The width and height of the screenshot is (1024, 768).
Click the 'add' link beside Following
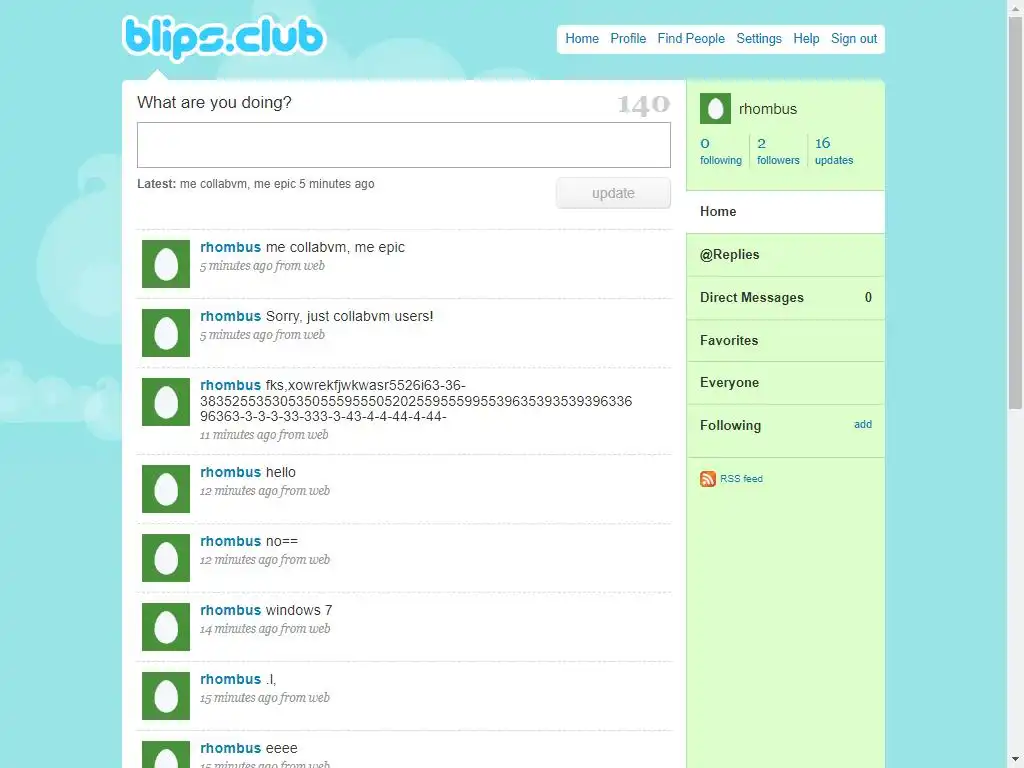pyautogui.click(x=863, y=424)
